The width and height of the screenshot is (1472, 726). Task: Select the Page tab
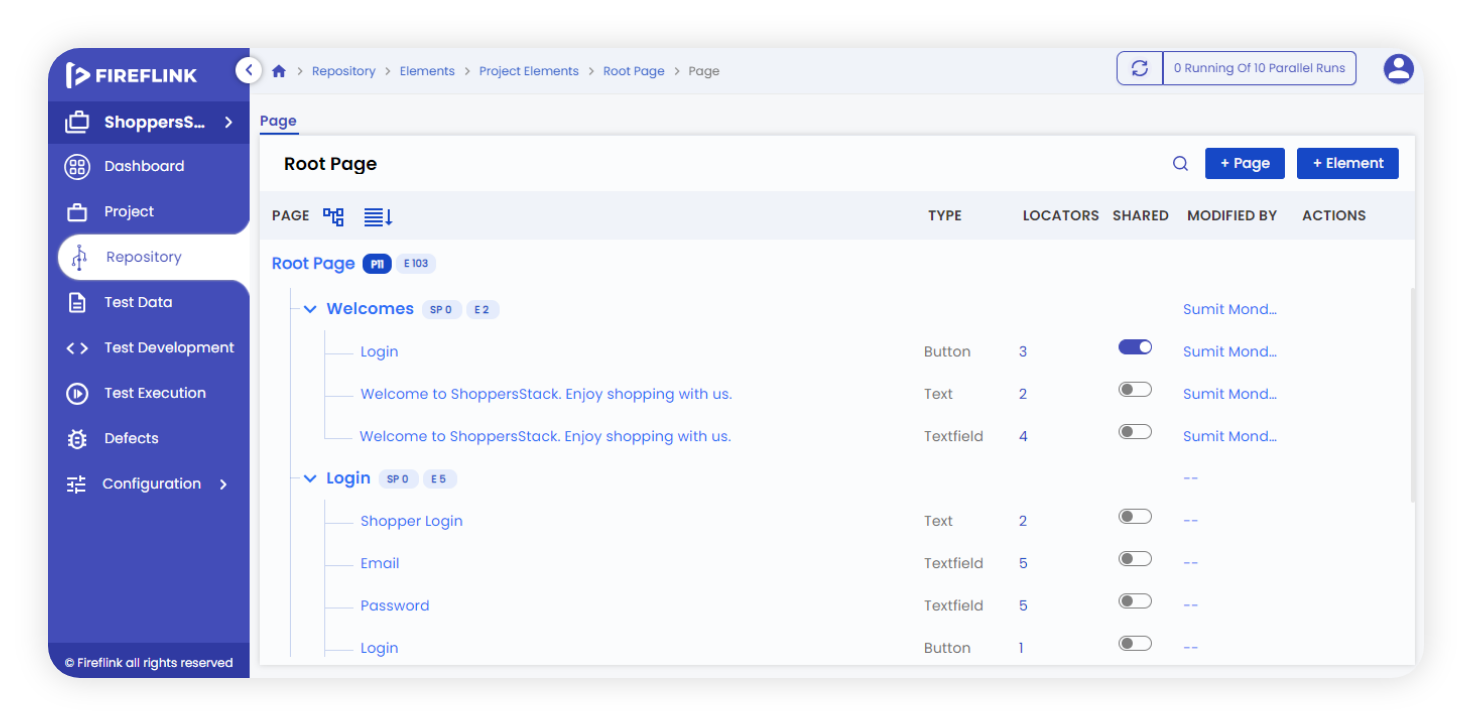(278, 121)
